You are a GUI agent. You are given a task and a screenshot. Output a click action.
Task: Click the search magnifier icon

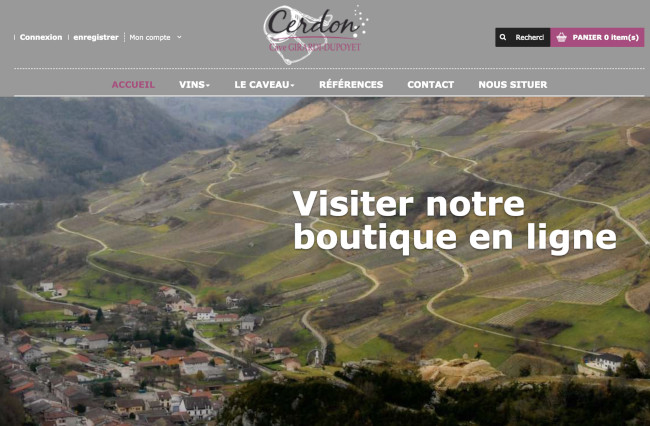[x=502, y=37]
